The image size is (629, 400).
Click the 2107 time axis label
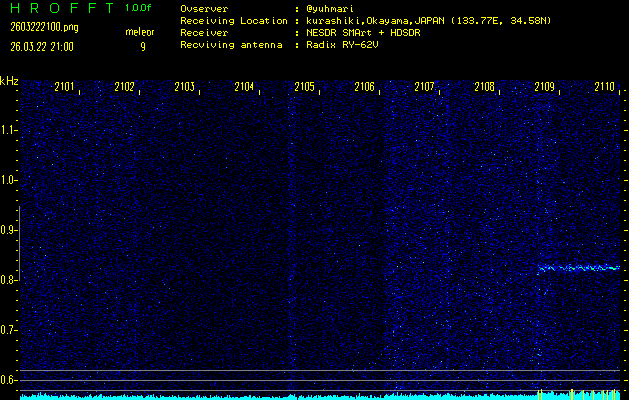(424, 87)
